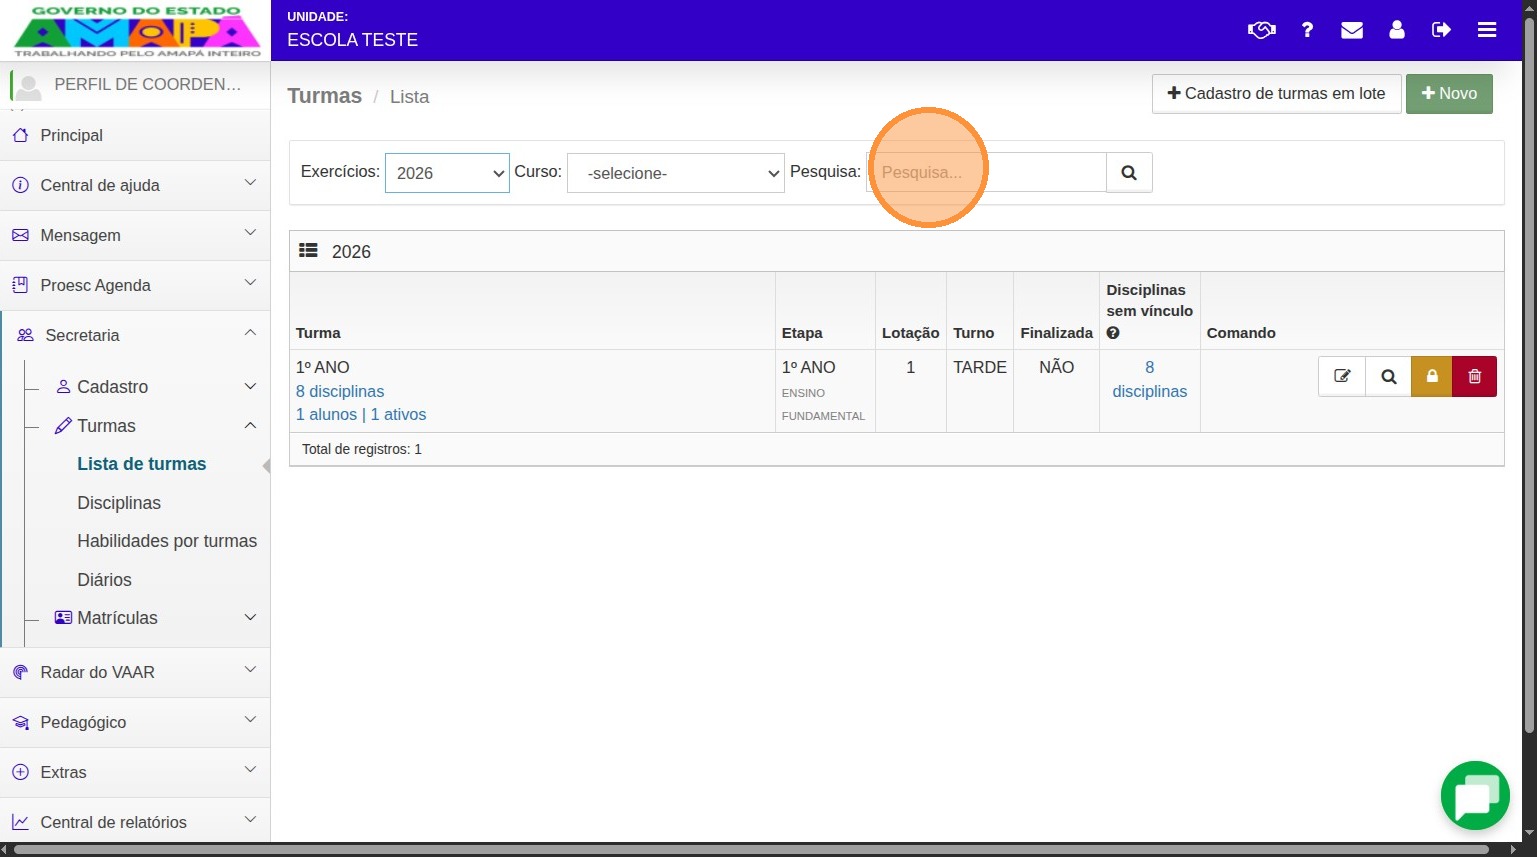Open the 1 alunos | 1 ativos link
The image size is (1537, 857).
click(x=361, y=414)
